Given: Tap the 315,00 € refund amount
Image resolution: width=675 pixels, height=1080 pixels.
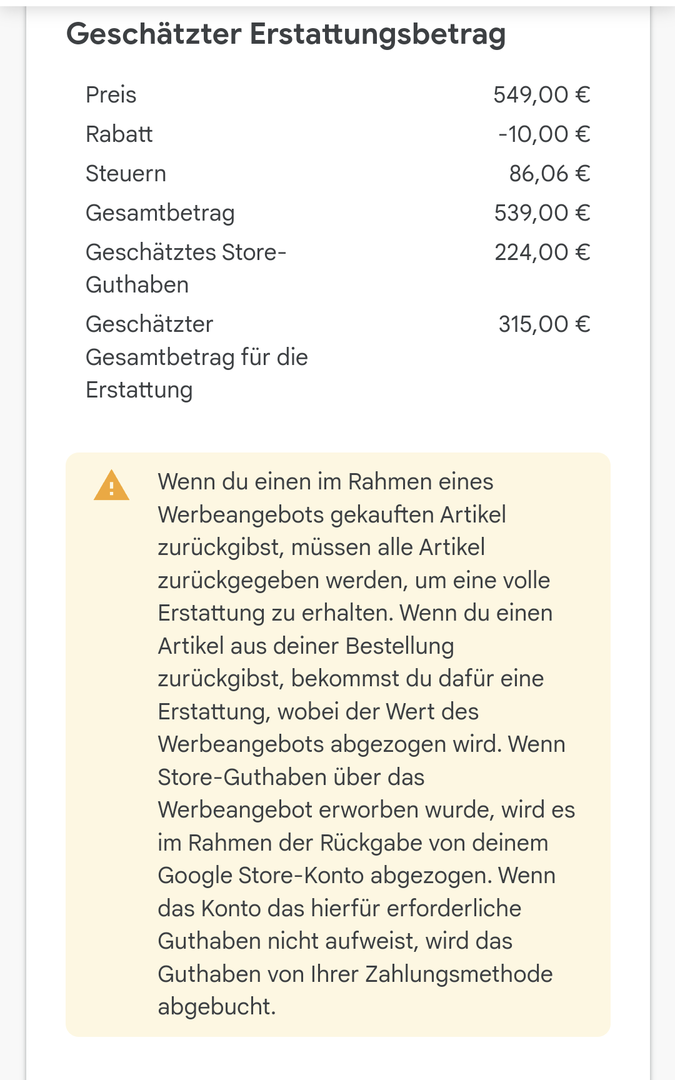Looking at the screenshot, I should [x=544, y=324].
